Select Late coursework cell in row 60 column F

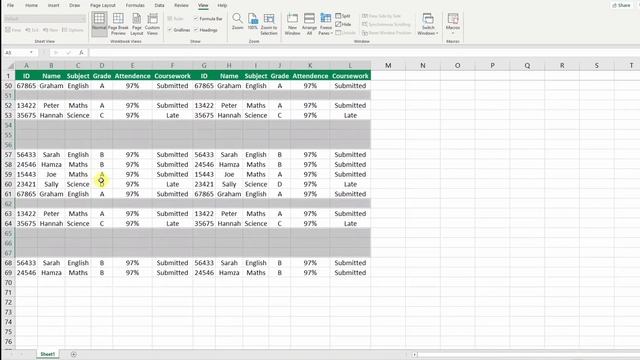pos(172,184)
